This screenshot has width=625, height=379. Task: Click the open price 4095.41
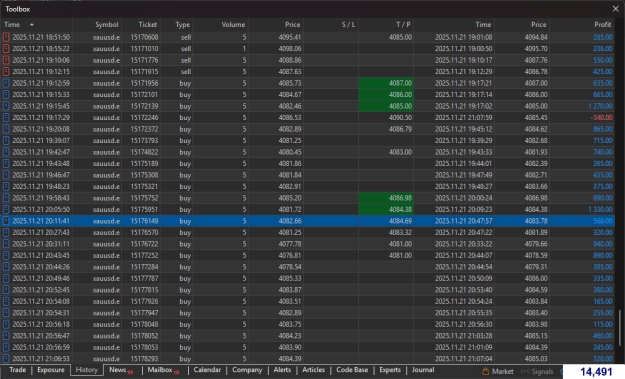pos(290,37)
